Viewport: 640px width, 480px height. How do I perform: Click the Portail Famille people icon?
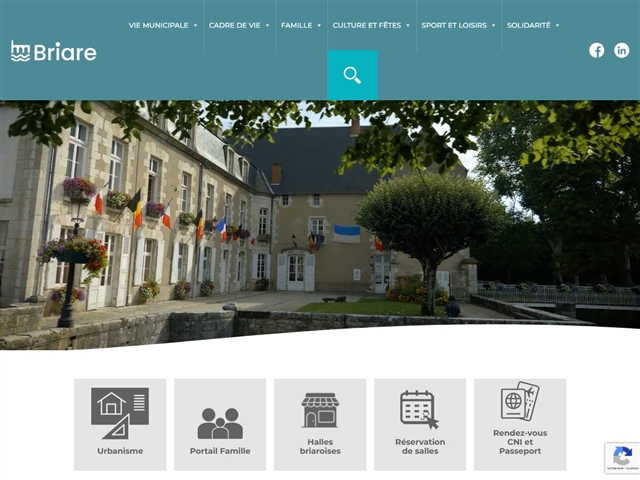pyautogui.click(x=220, y=423)
